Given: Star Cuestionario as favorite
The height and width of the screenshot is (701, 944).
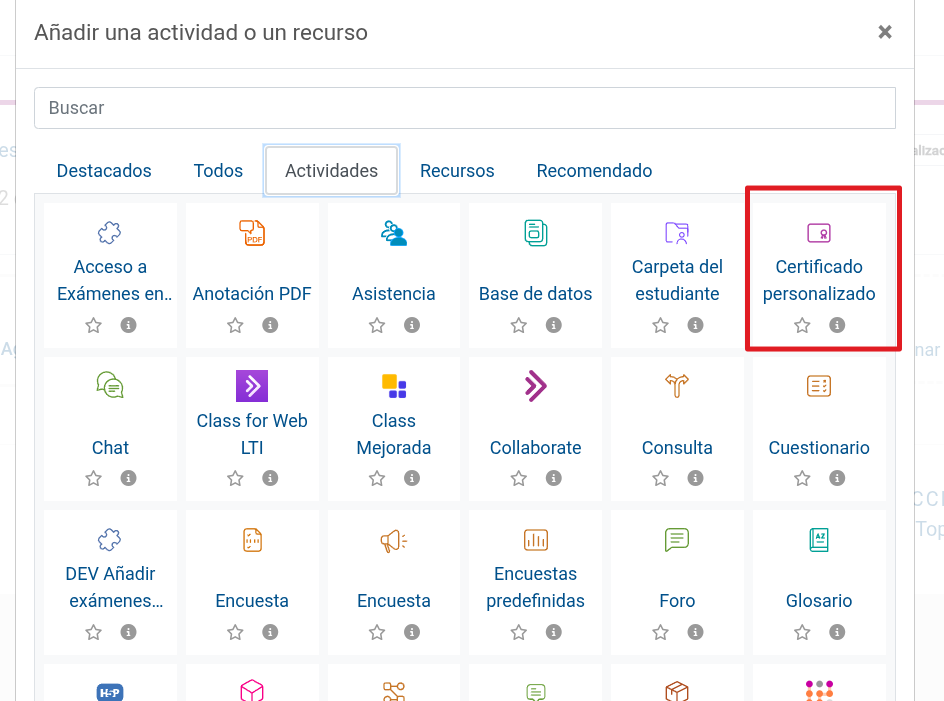Looking at the screenshot, I should pos(802,478).
